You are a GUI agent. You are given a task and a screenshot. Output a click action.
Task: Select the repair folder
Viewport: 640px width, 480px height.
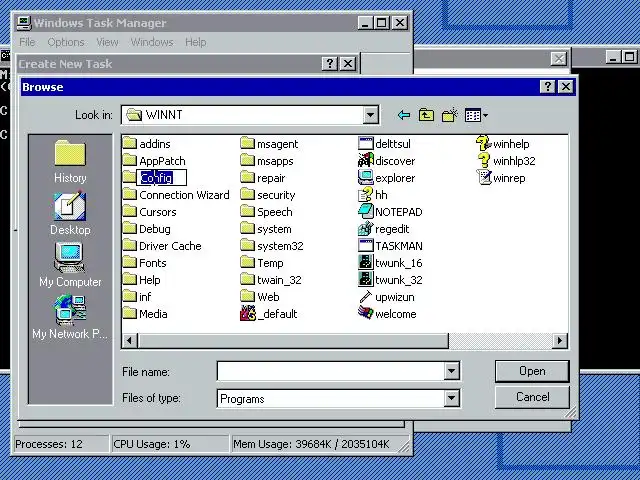pyautogui.click(x=263, y=178)
